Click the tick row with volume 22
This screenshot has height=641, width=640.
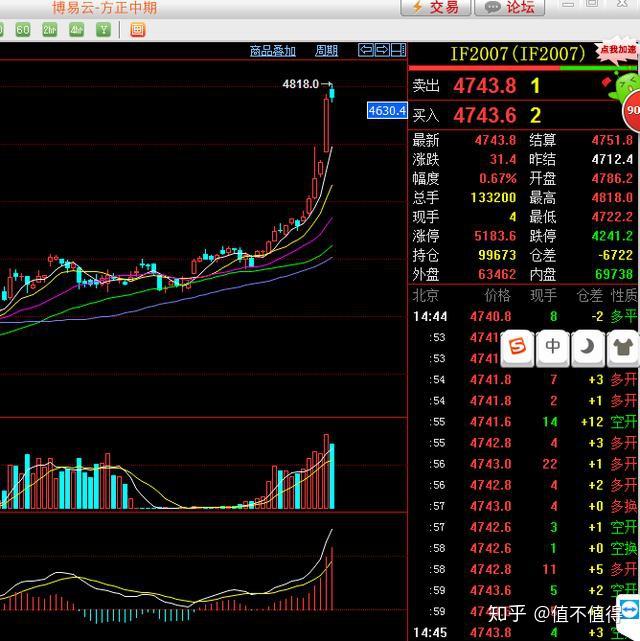(524, 464)
